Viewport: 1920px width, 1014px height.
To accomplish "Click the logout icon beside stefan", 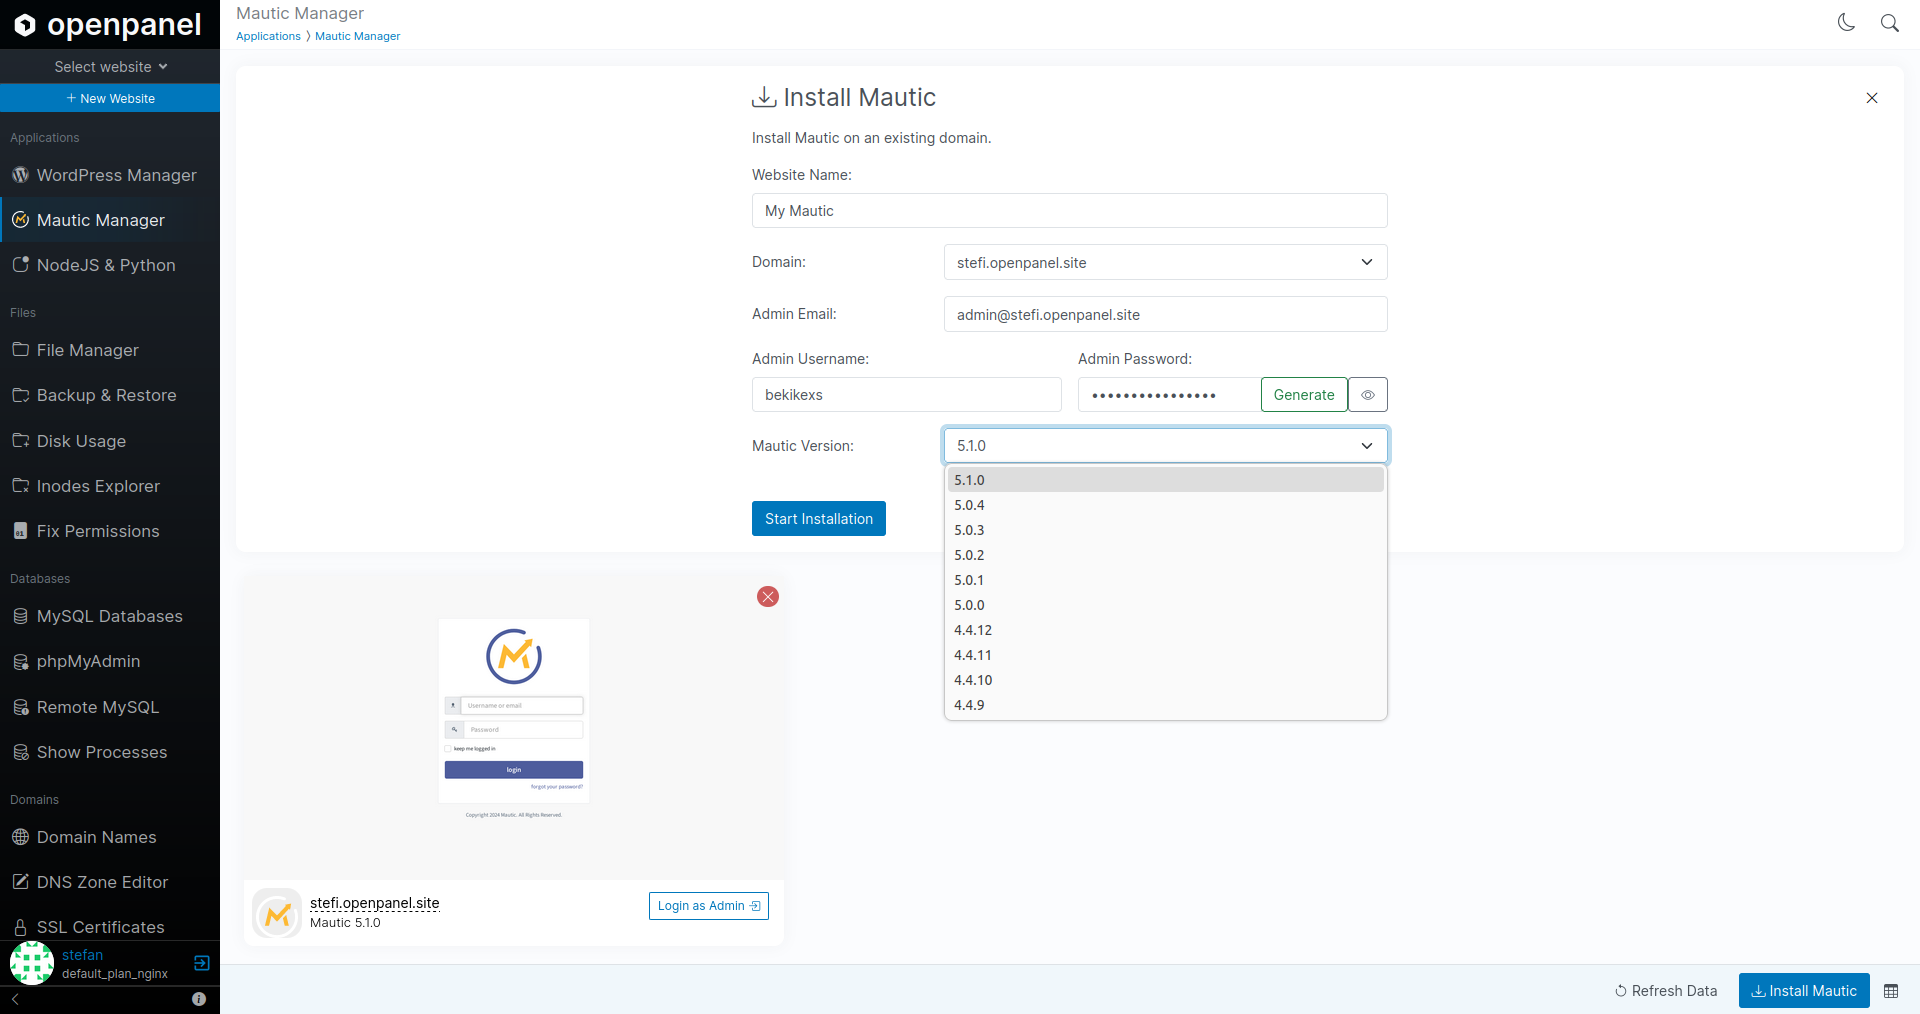I will [201, 963].
